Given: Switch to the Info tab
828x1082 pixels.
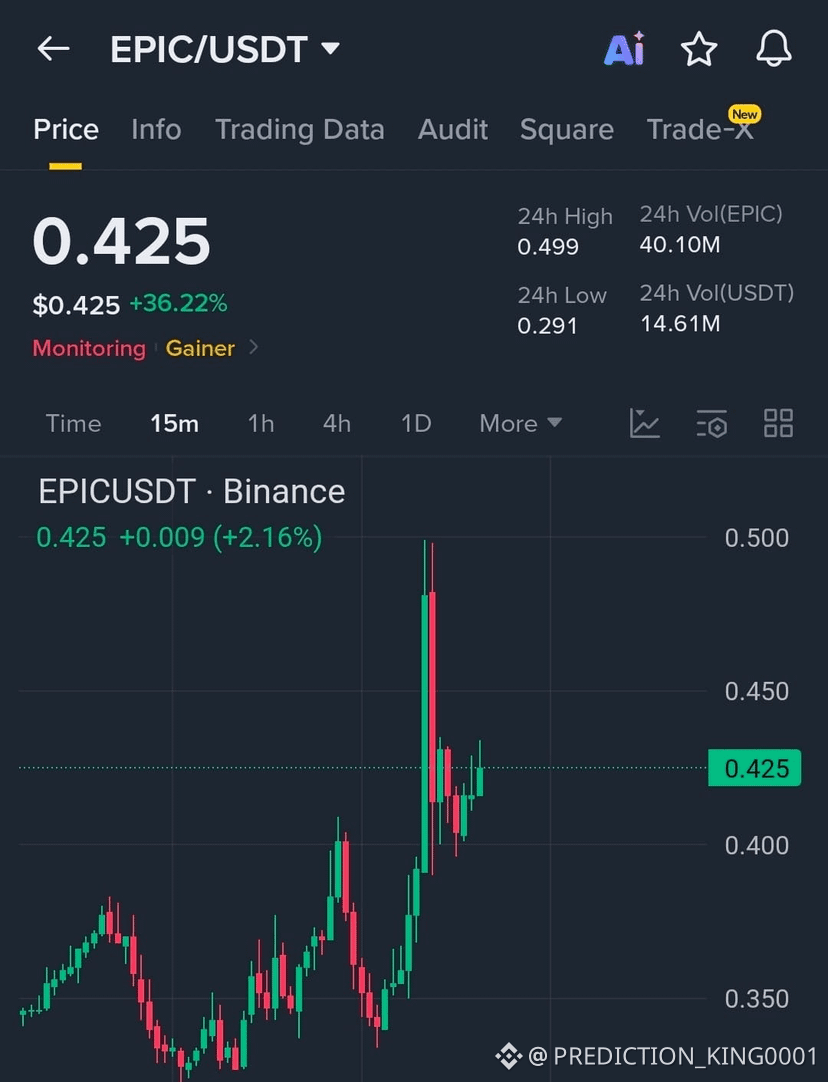Looking at the screenshot, I should click(x=156, y=130).
